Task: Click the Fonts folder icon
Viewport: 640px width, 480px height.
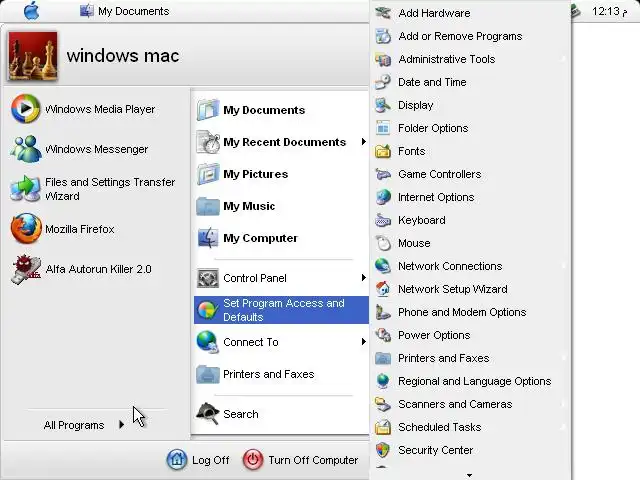Action: tap(383, 151)
